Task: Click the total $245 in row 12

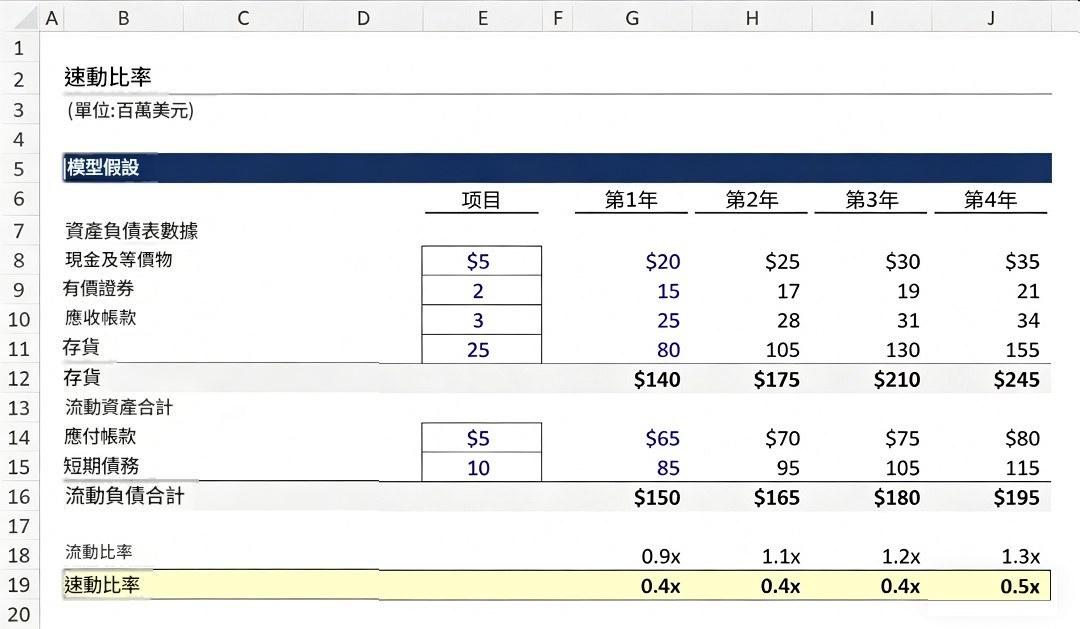Action: 1017,380
